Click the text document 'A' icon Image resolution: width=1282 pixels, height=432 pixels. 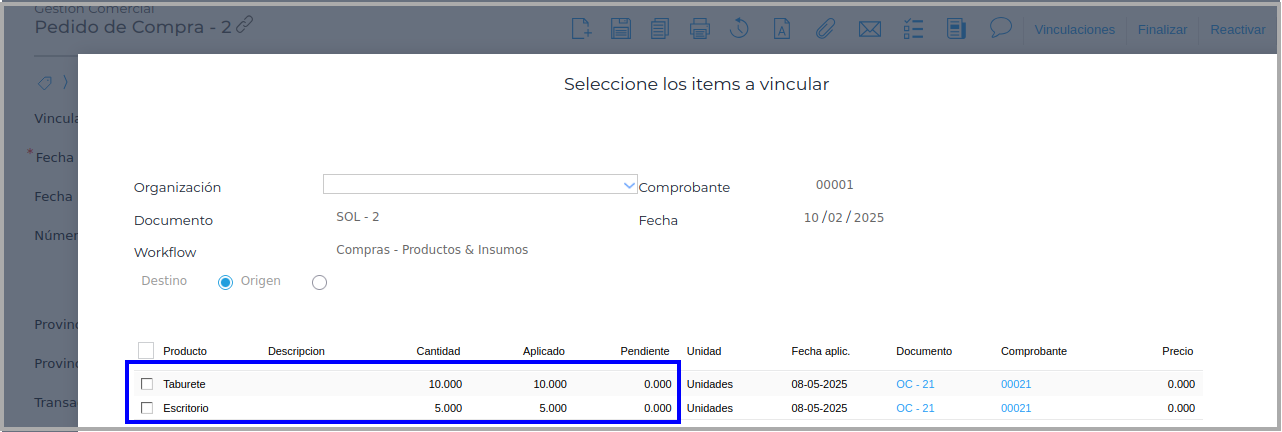[783, 29]
